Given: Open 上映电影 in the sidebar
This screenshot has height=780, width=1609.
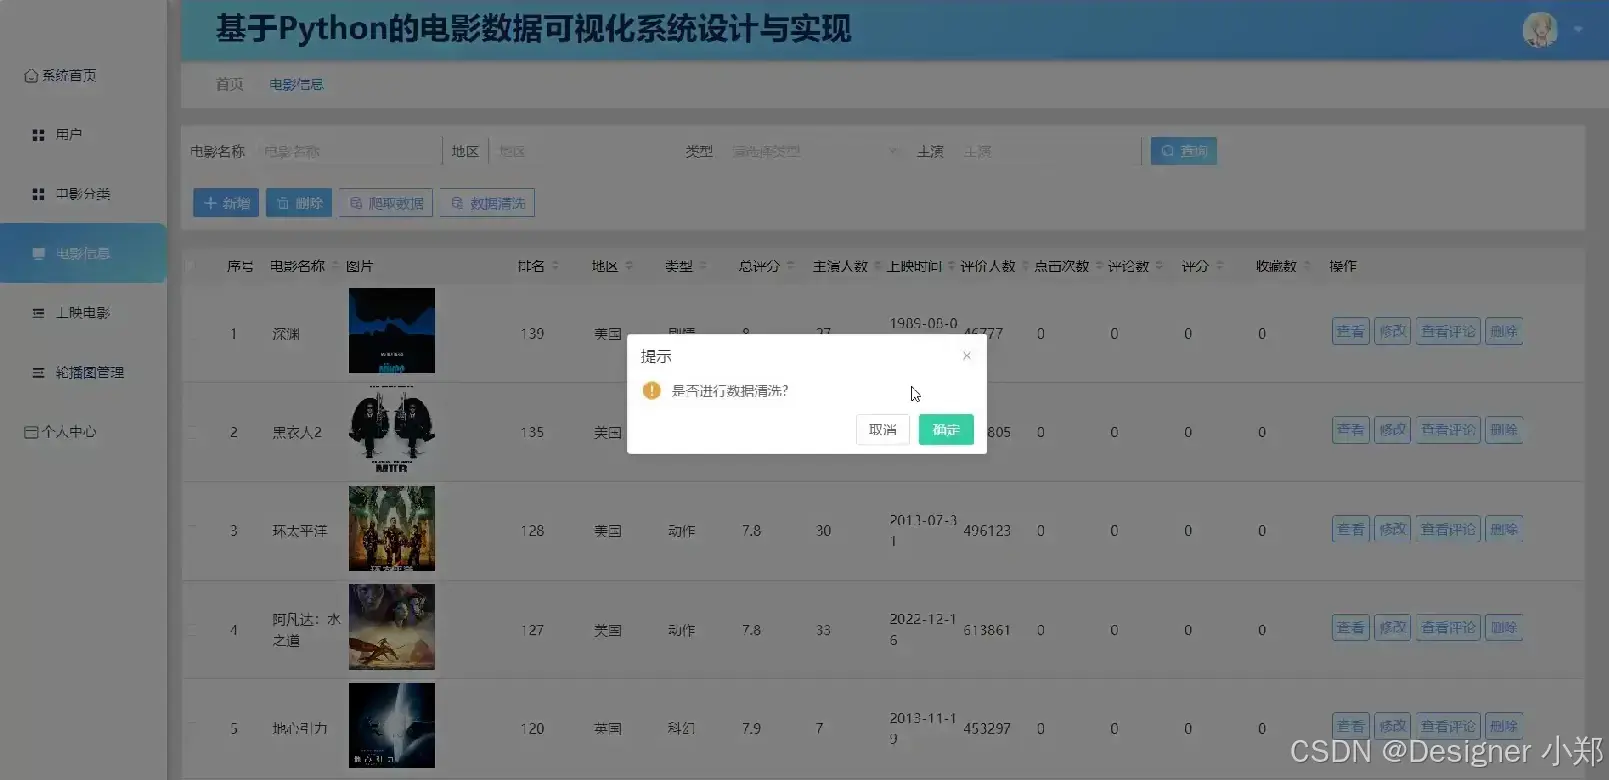Looking at the screenshot, I should [71, 313].
